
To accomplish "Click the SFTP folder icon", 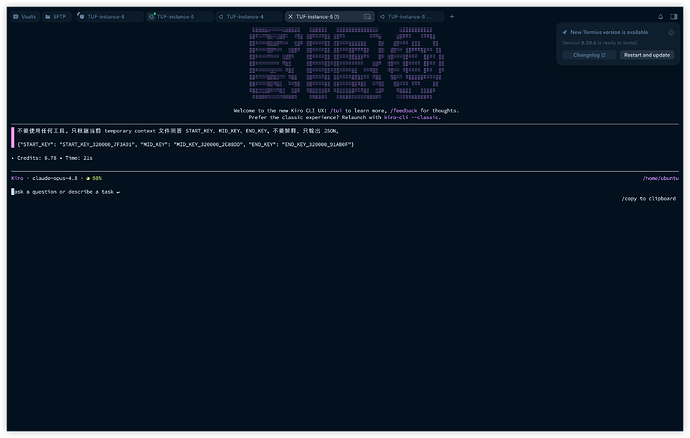I will pos(48,17).
